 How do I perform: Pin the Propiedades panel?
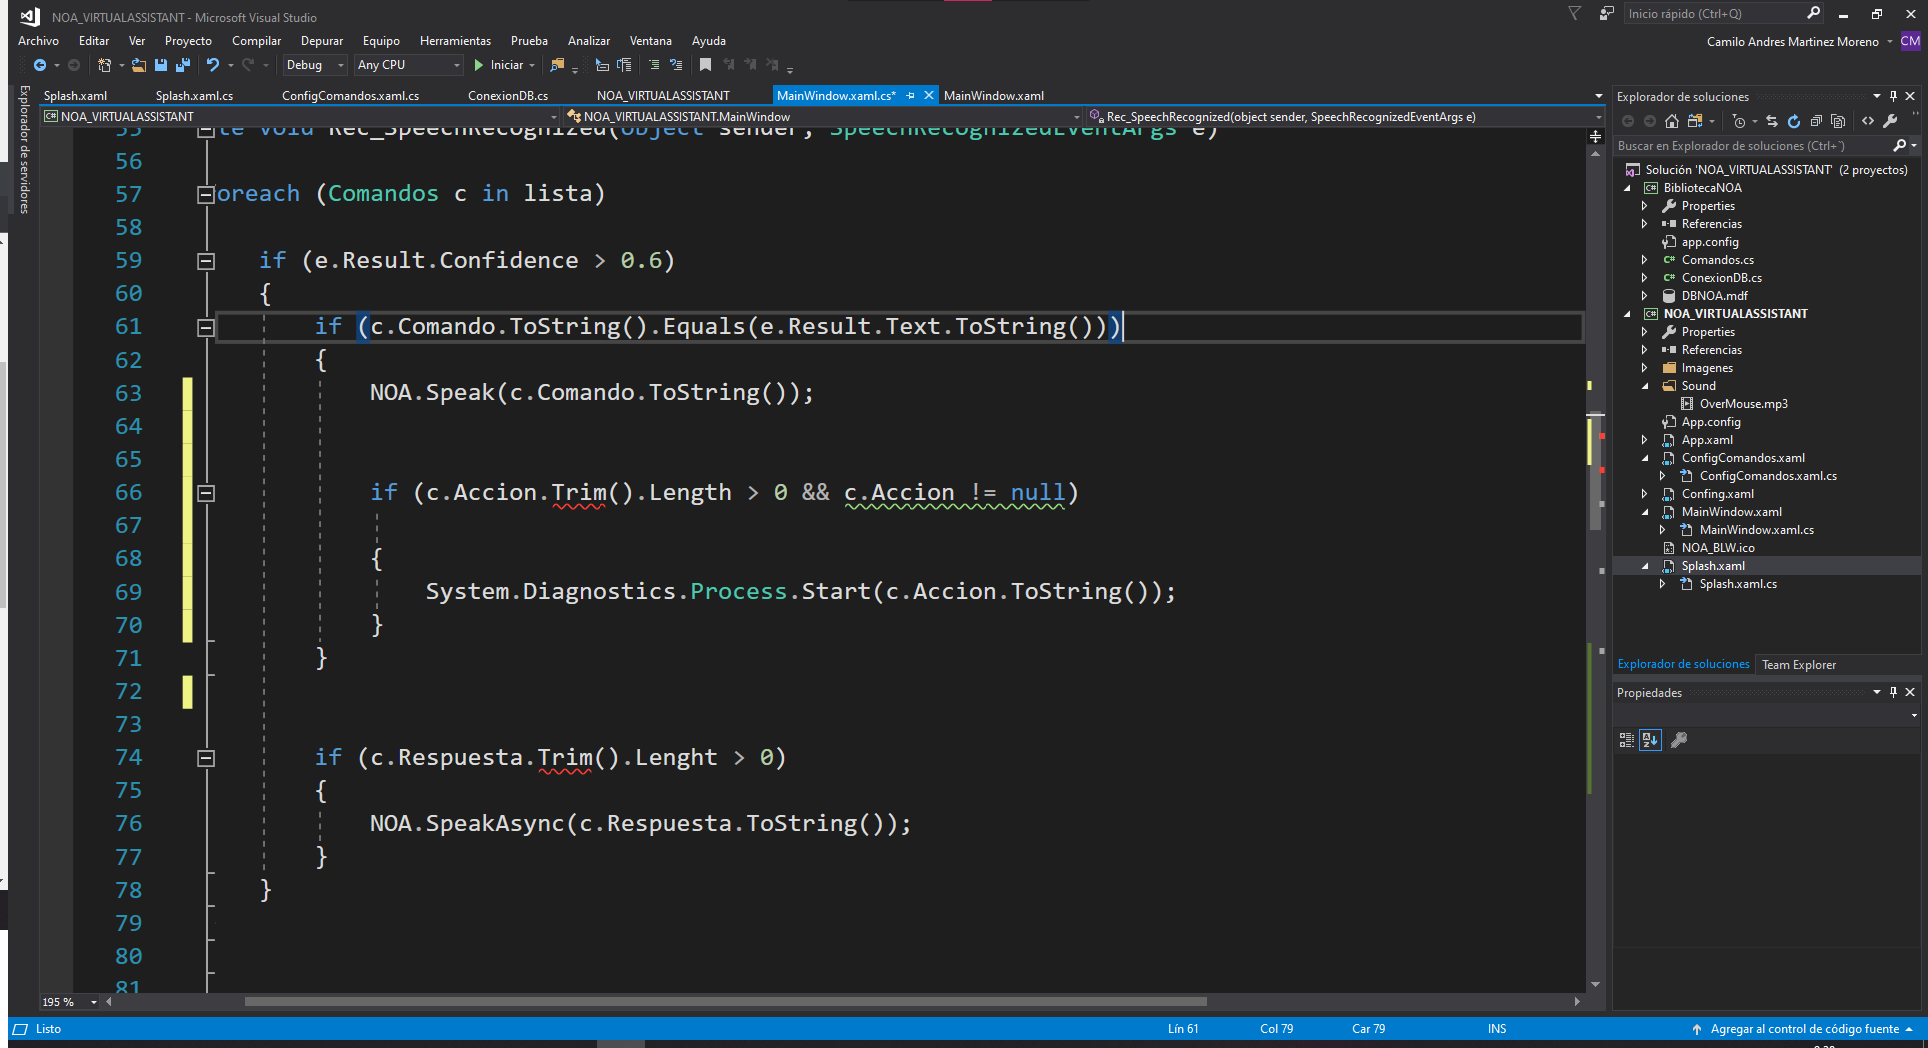1893,692
